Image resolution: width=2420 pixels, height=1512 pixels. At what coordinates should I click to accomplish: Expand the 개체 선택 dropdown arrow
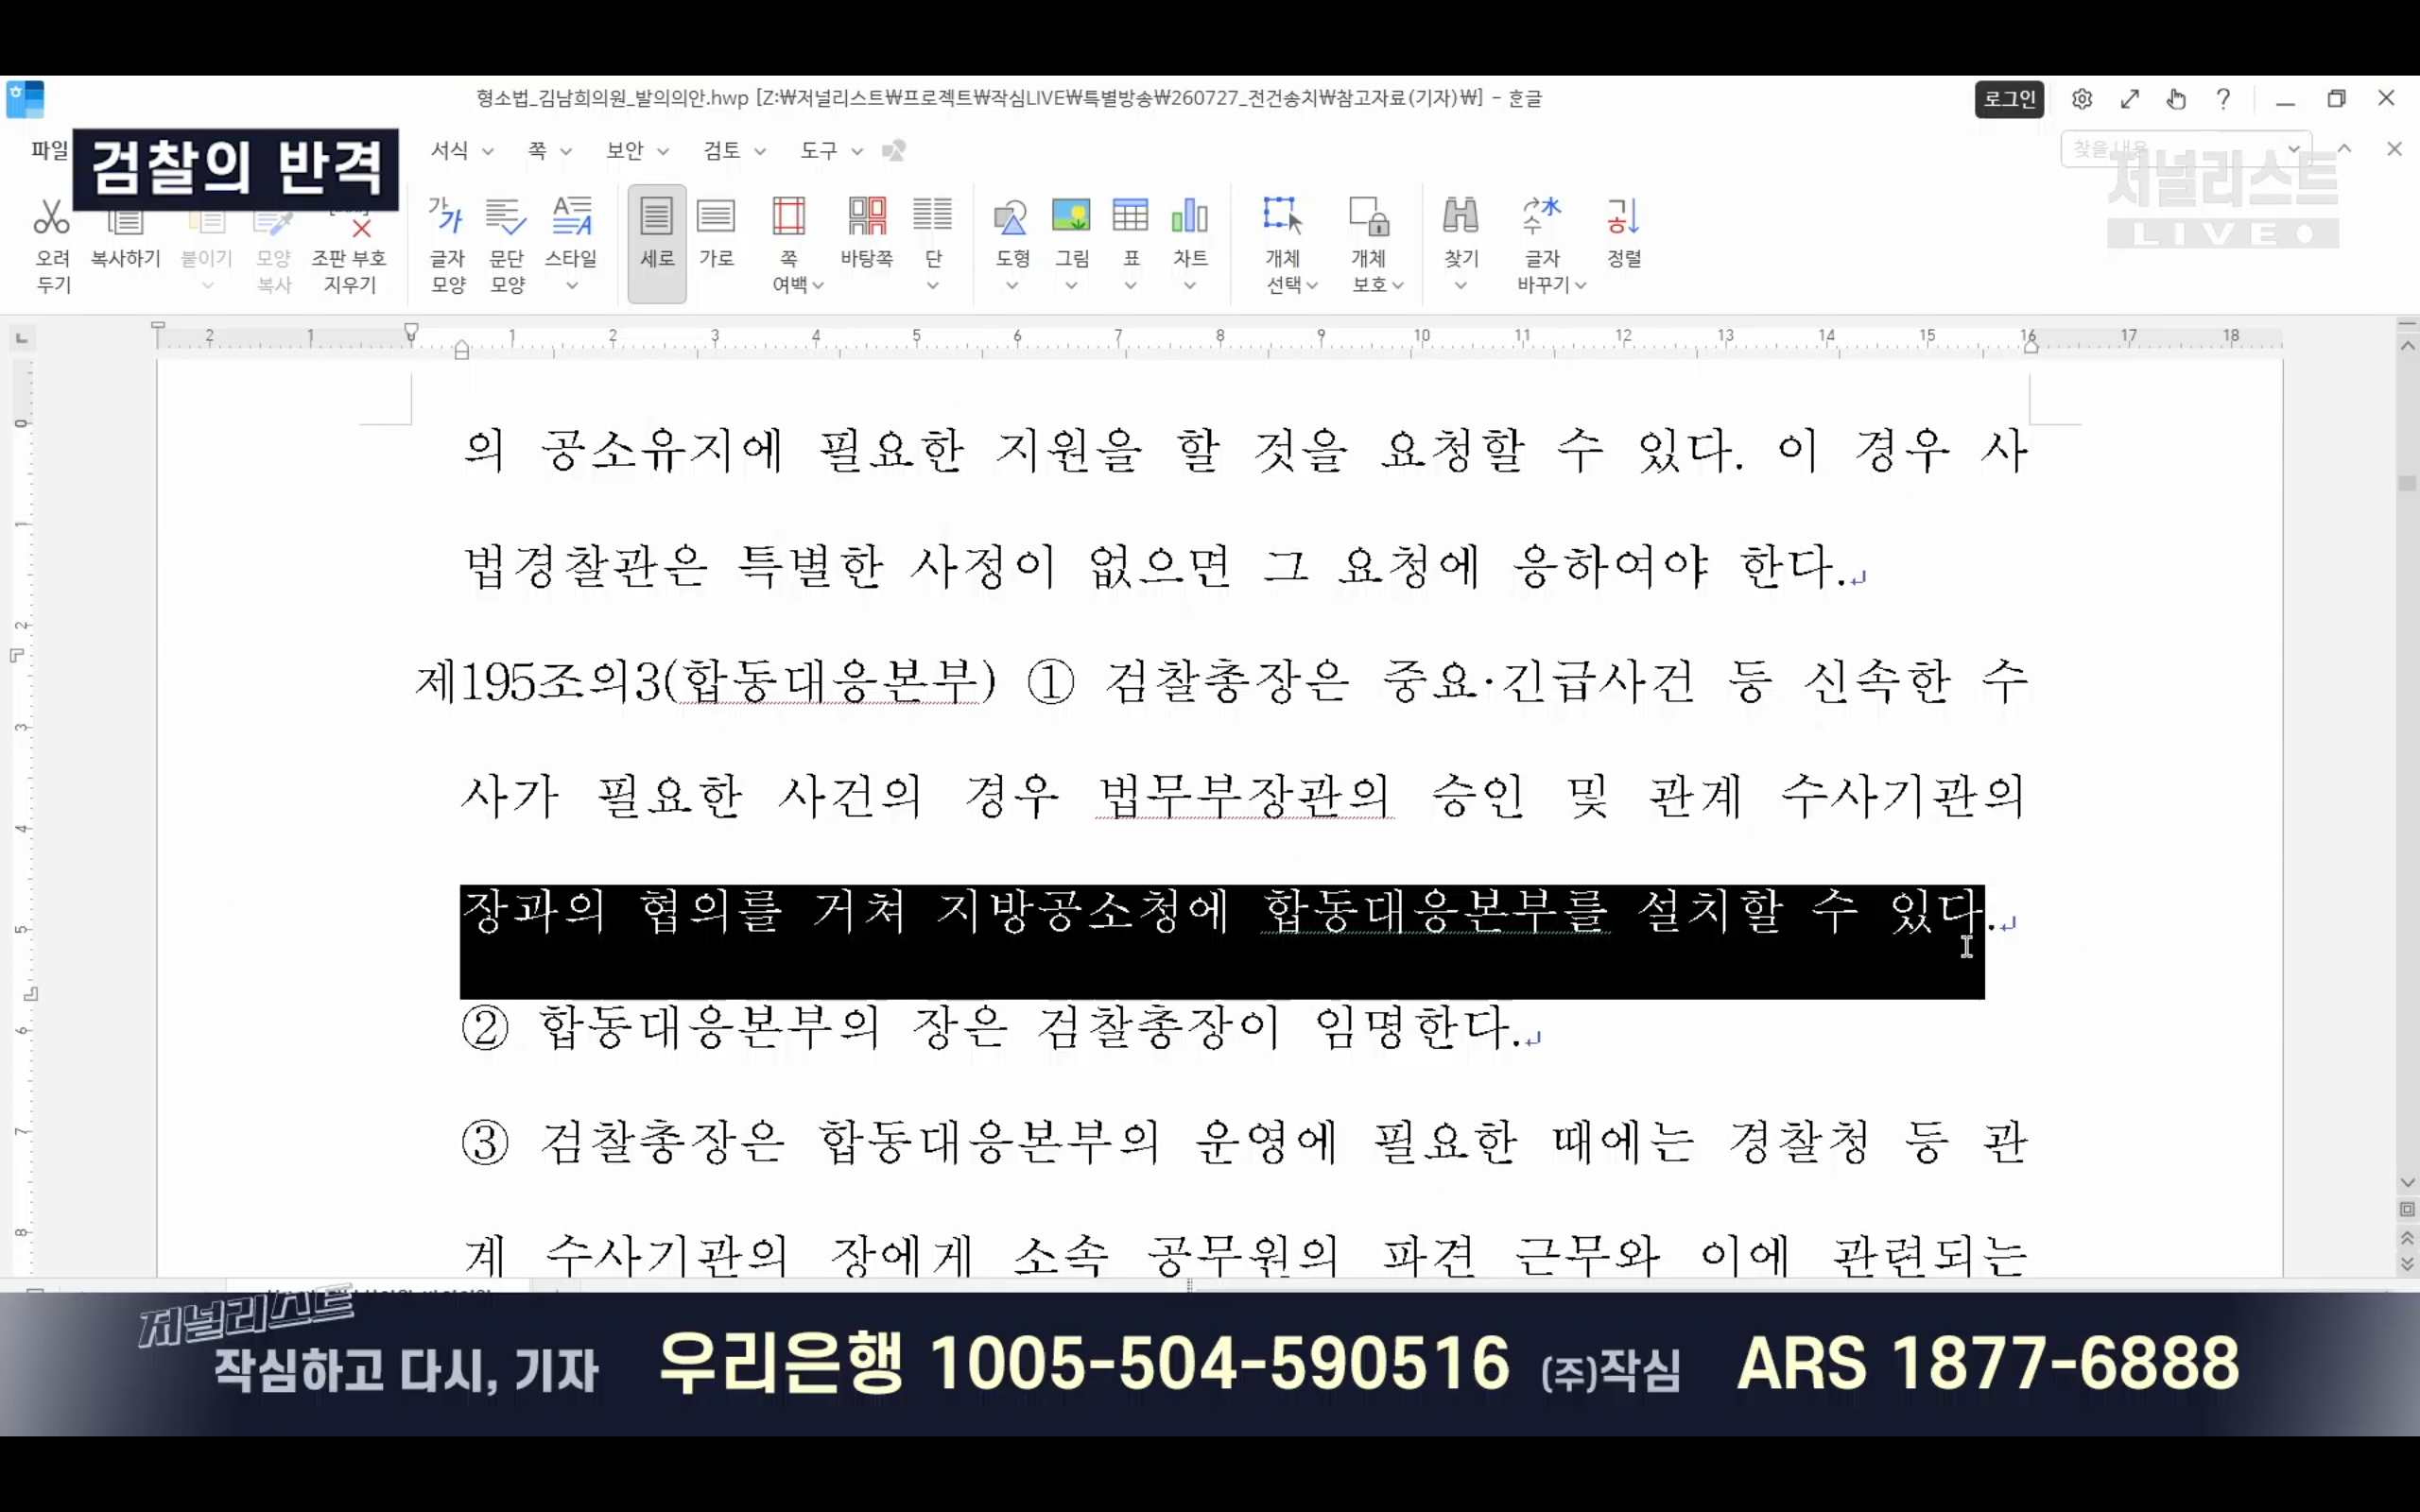tap(1312, 286)
